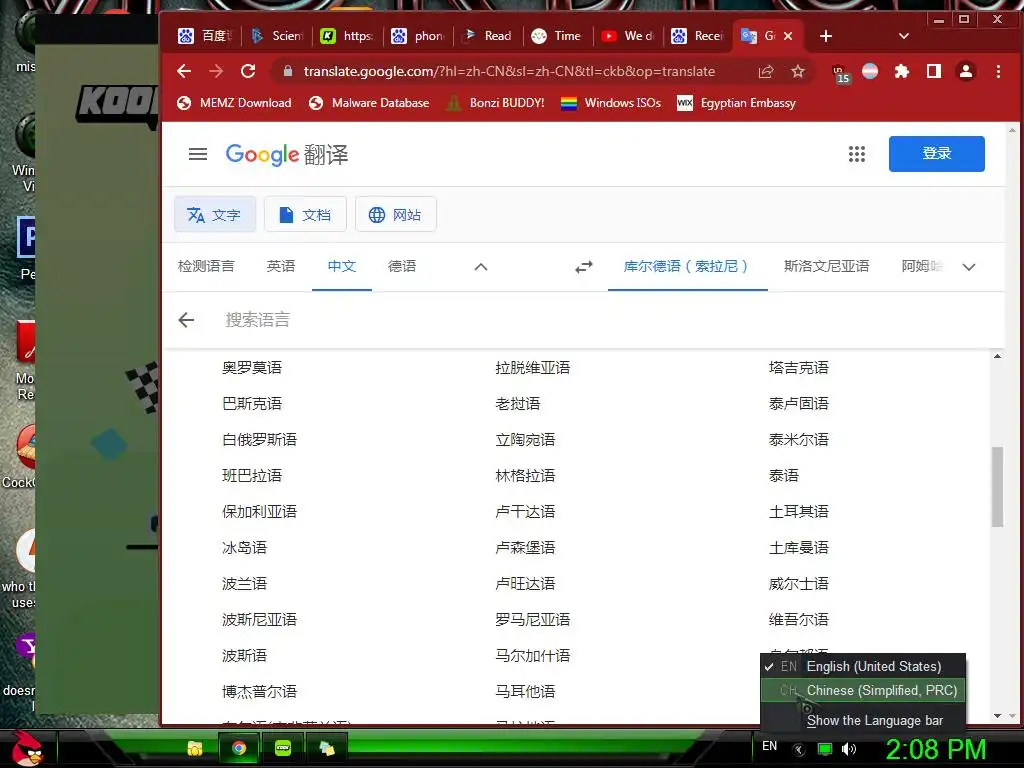The image size is (1024, 768).
Task: Close the active Google Translate tab
Action: point(788,36)
